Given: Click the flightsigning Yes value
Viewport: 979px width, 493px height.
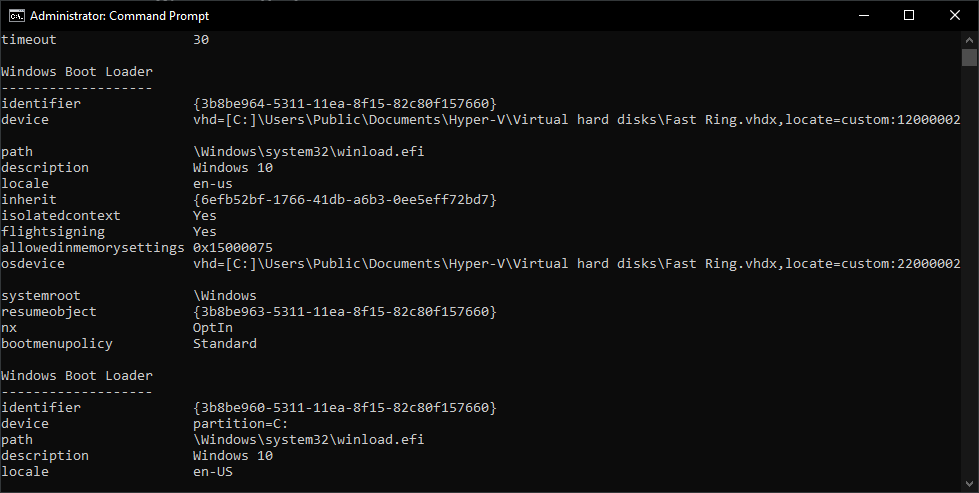Looking at the screenshot, I should click(x=205, y=232).
